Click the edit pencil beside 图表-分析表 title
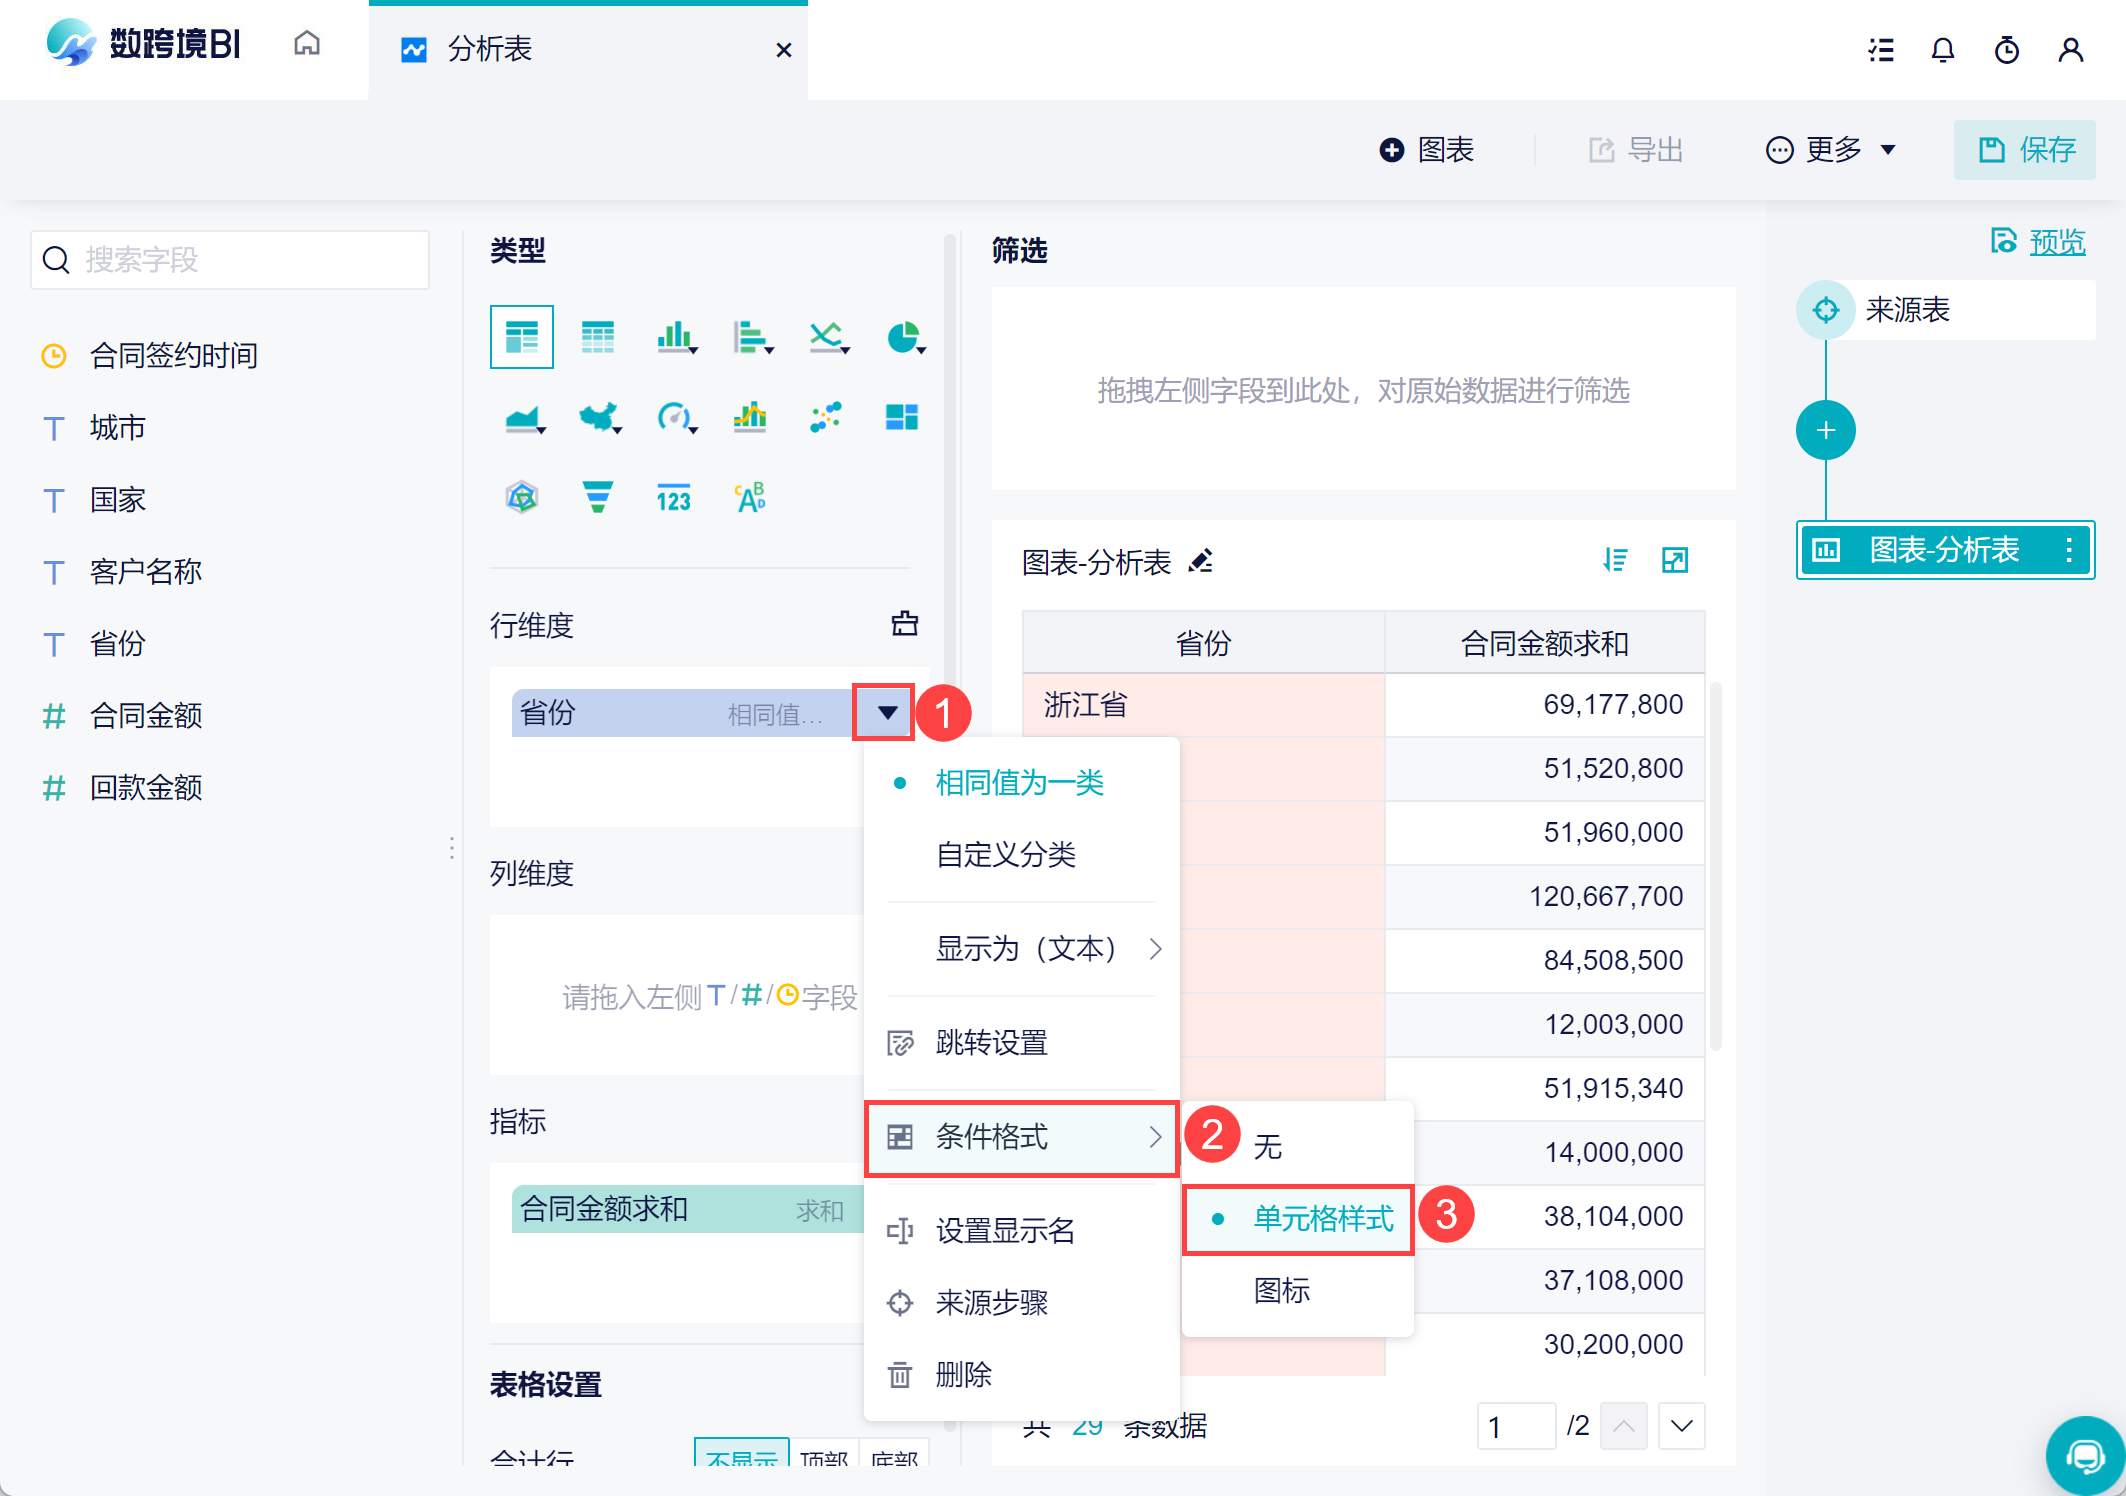Viewport: 2126px width, 1496px height. [1200, 561]
